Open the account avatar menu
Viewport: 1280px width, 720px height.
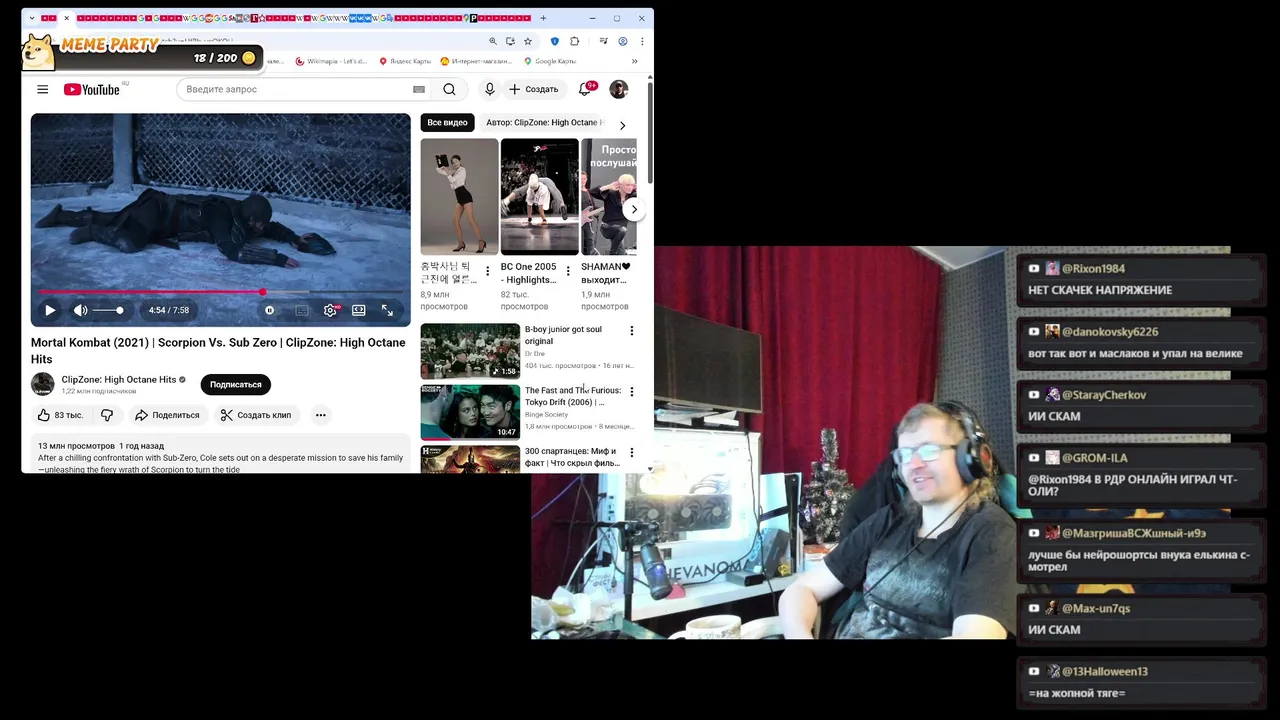(619, 89)
